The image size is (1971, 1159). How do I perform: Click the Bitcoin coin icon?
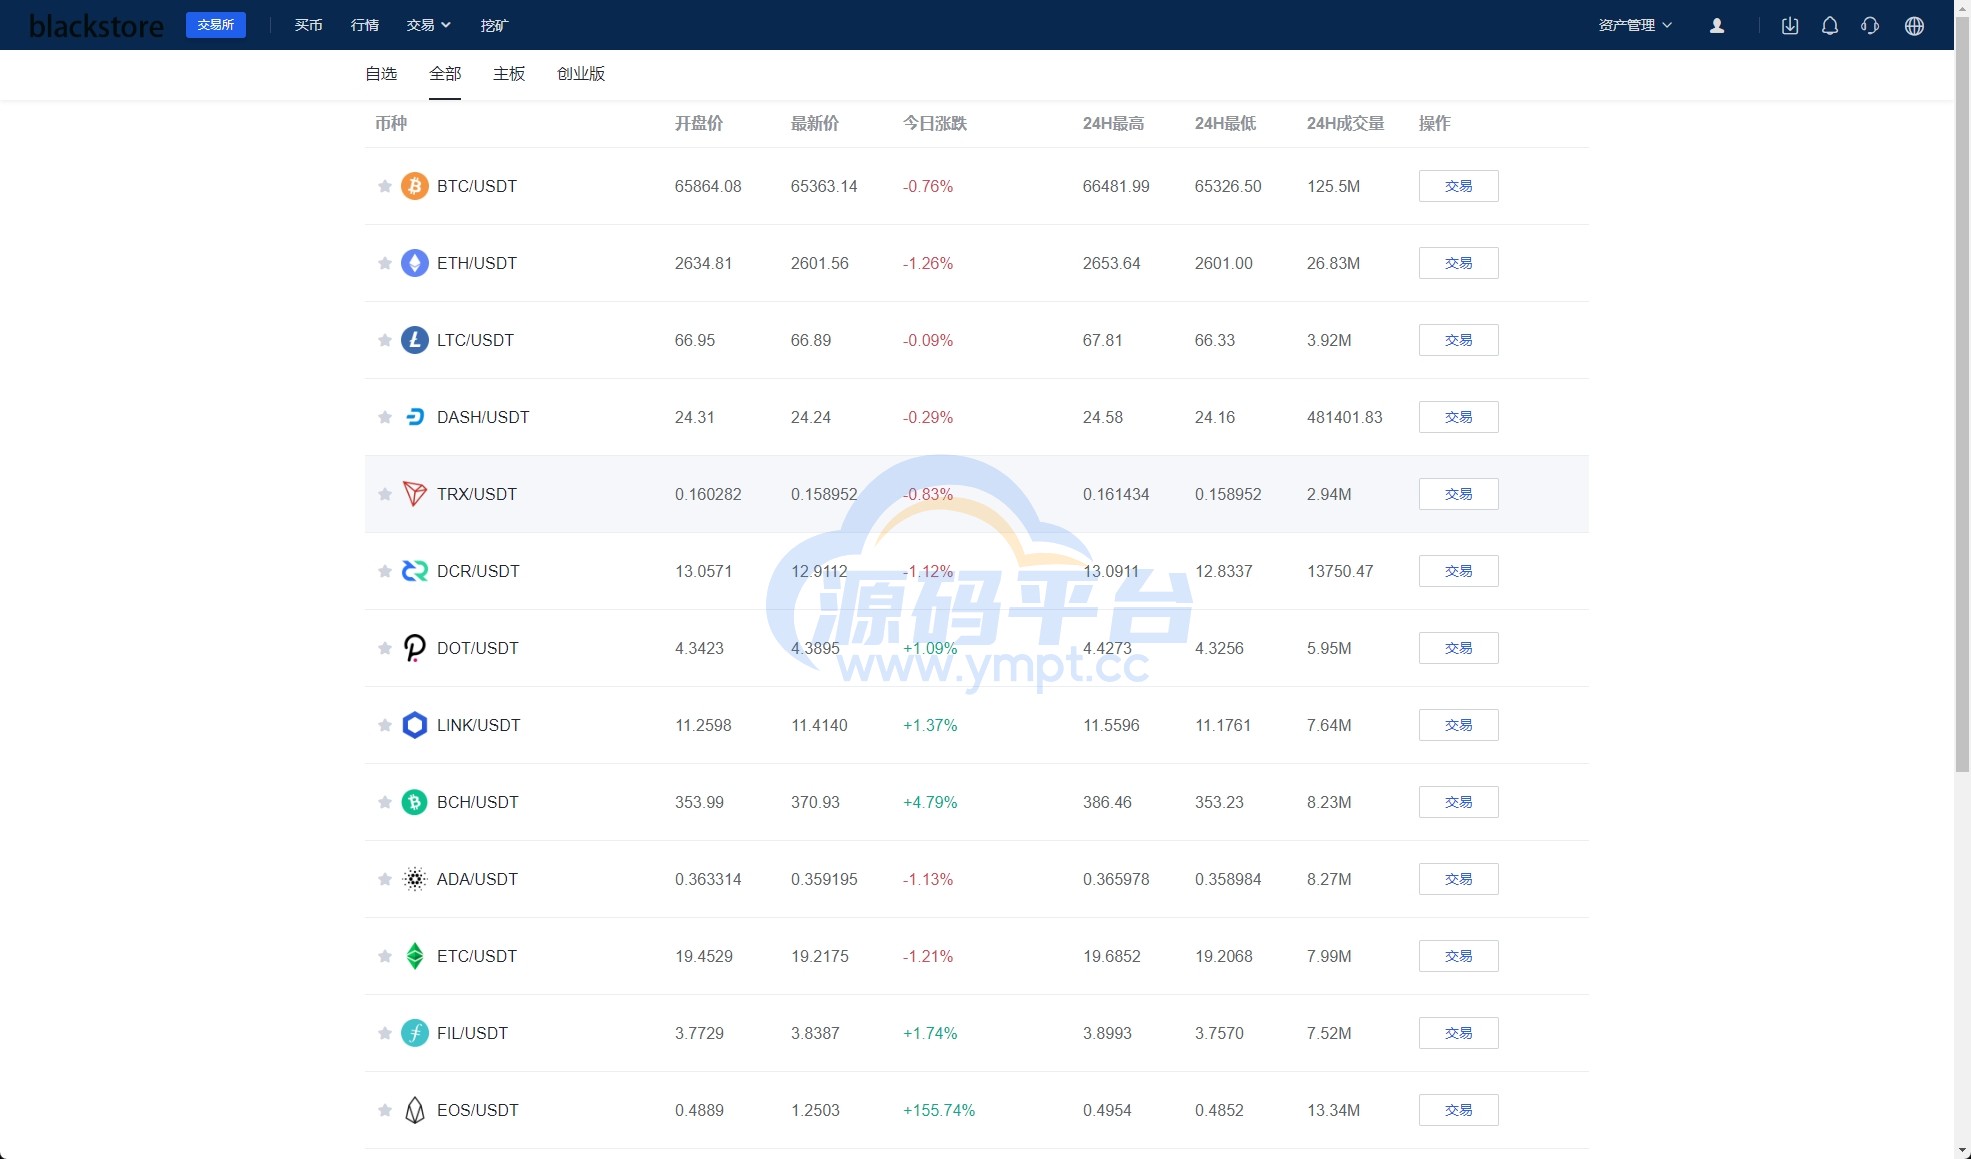(415, 186)
